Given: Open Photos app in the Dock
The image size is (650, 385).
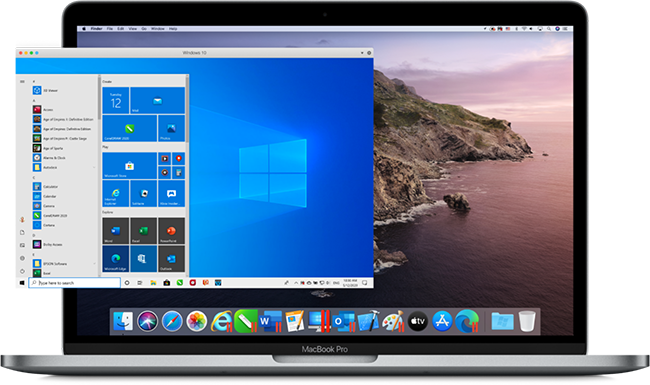Looking at the screenshot, I should (x=196, y=322).
